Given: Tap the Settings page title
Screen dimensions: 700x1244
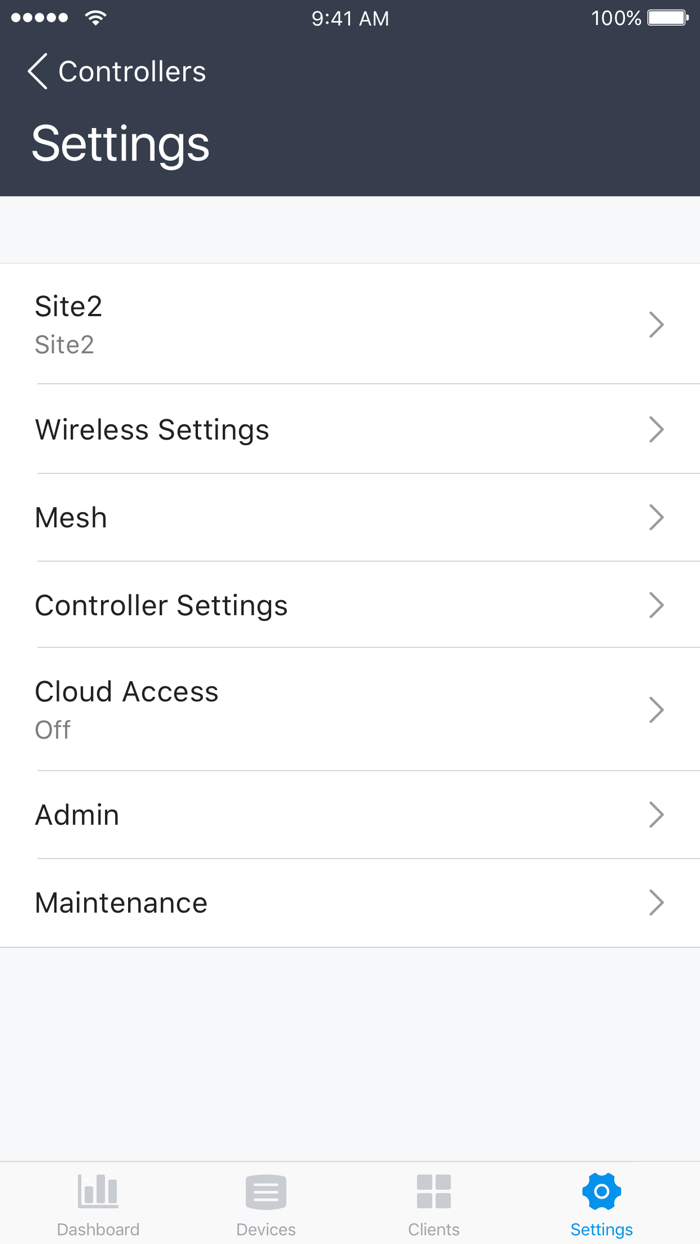Looking at the screenshot, I should tap(120, 144).
